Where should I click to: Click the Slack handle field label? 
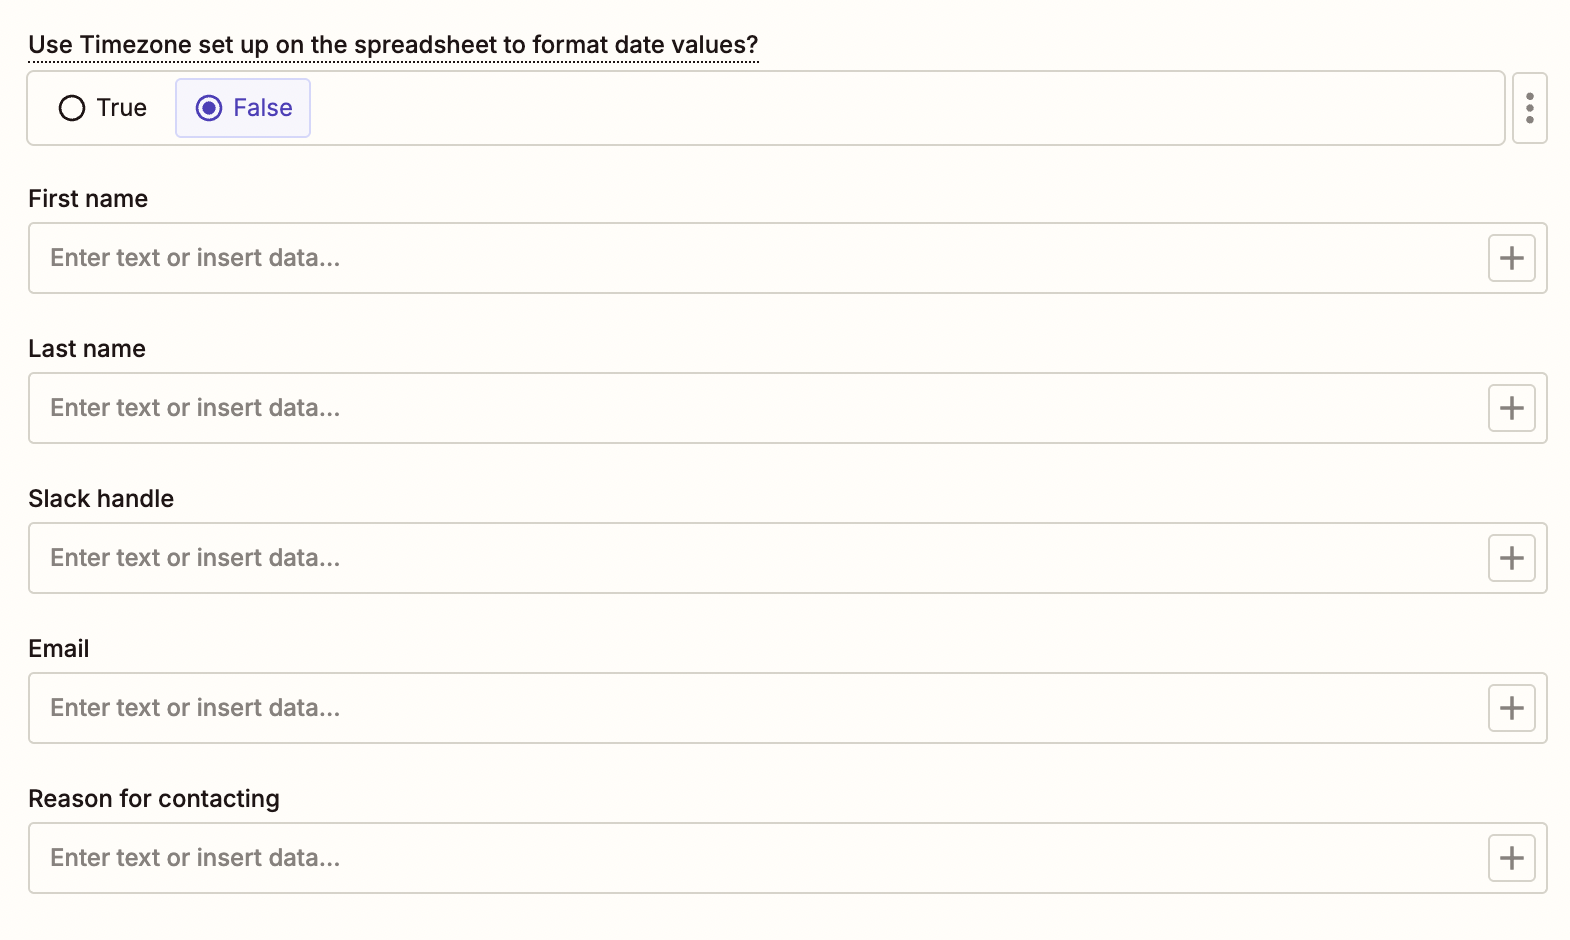click(x=100, y=498)
